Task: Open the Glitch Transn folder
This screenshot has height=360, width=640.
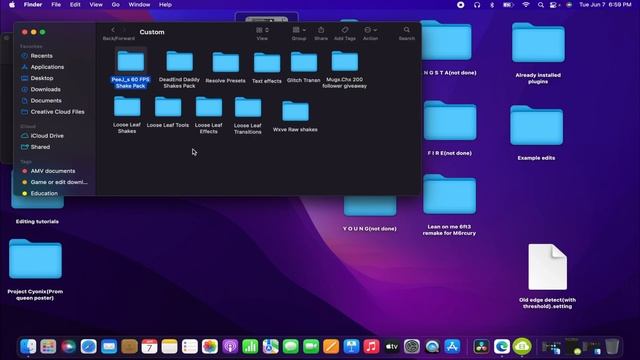Action: pyautogui.click(x=304, y=62)
